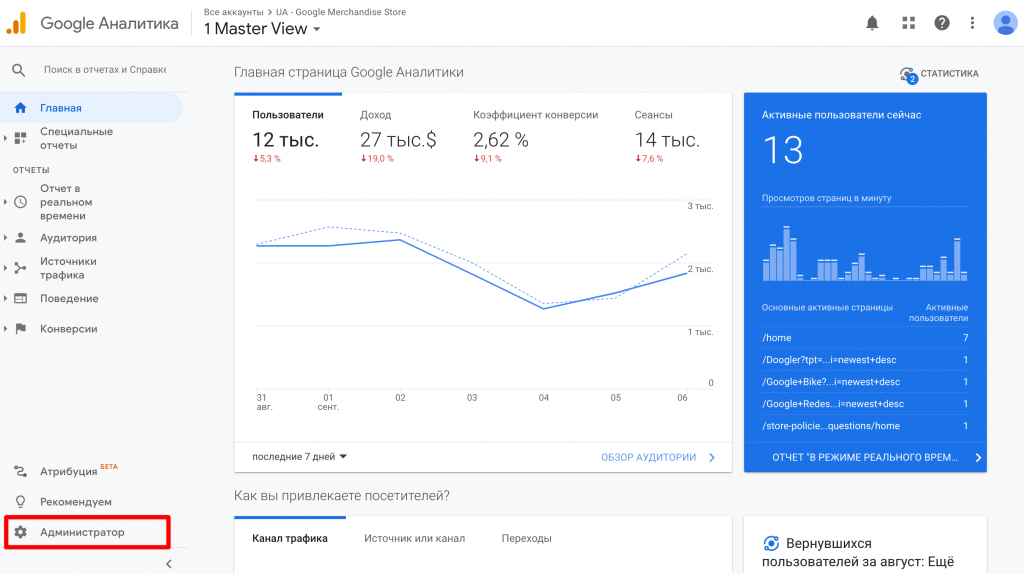Collapse the left sidebar with the chevron

168,564
